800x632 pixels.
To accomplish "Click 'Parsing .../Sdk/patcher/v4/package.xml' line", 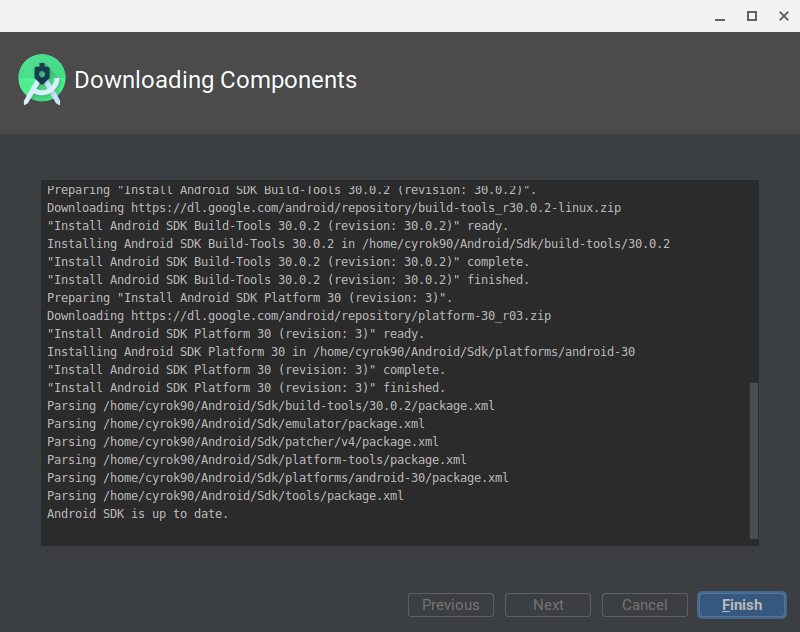I will click(x=243, y=442).
